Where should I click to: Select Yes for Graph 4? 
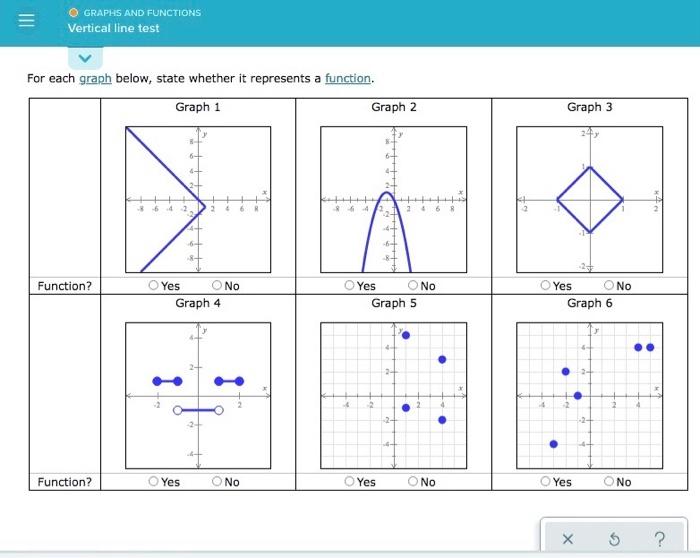[x=154, y=481]
